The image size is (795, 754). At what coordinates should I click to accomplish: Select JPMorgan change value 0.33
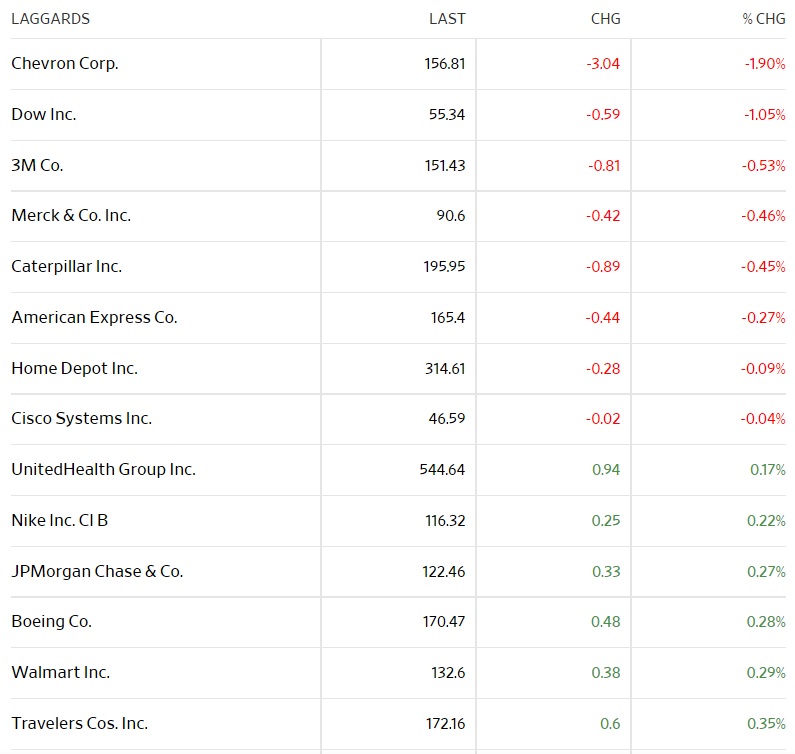coord(606,572)
